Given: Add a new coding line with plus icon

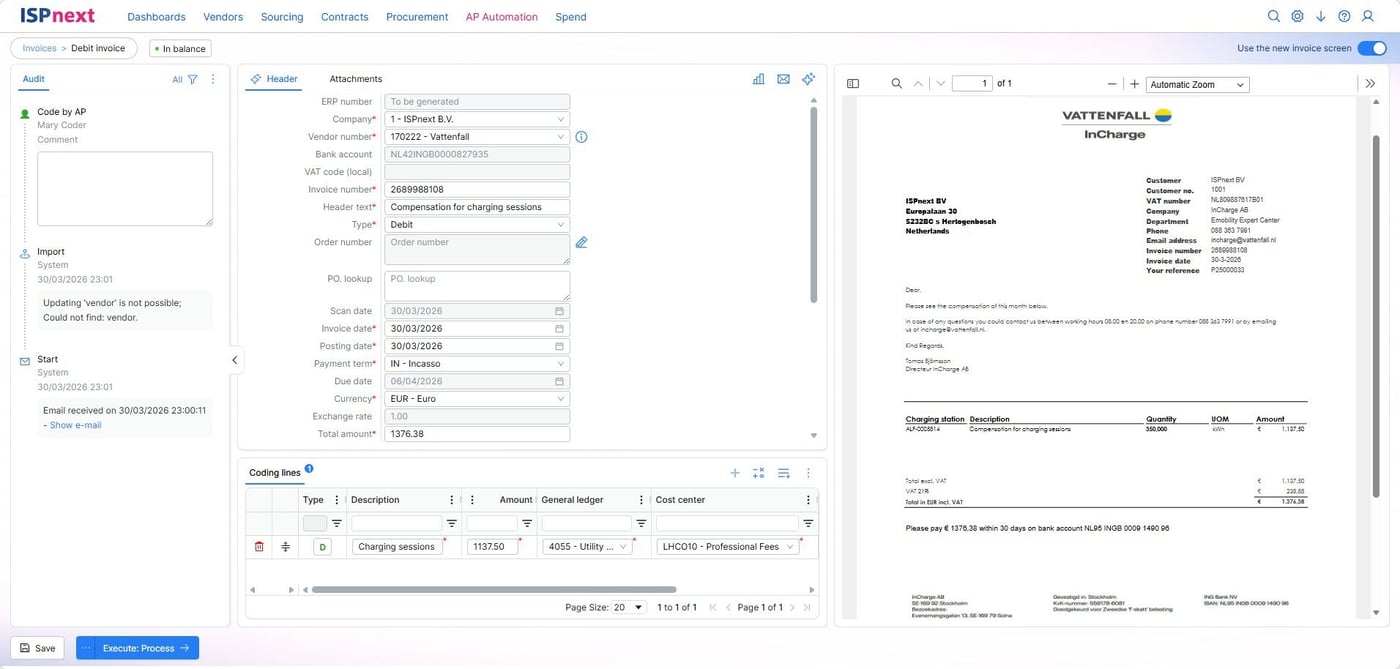Looking at the screenshot, I should (735, 473).
